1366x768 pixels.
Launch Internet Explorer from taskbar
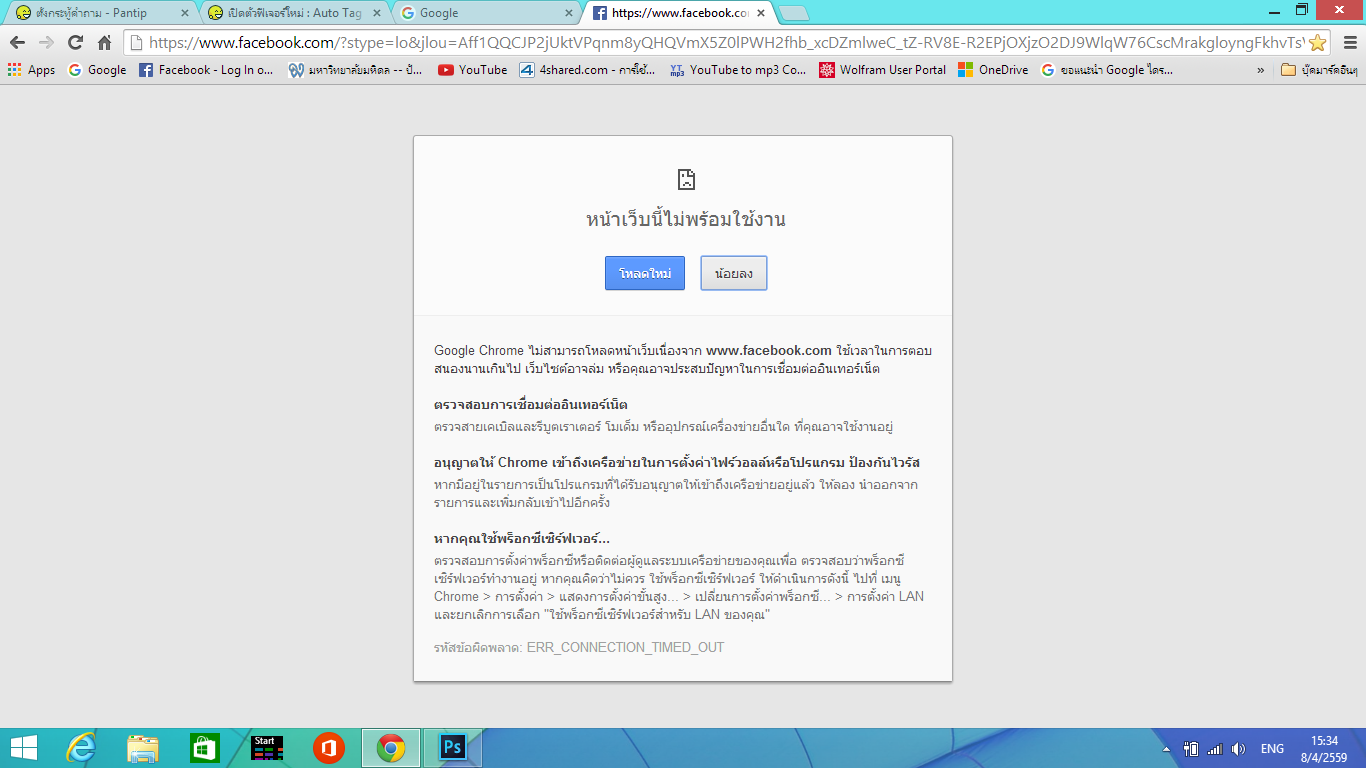tap(81, 748)
